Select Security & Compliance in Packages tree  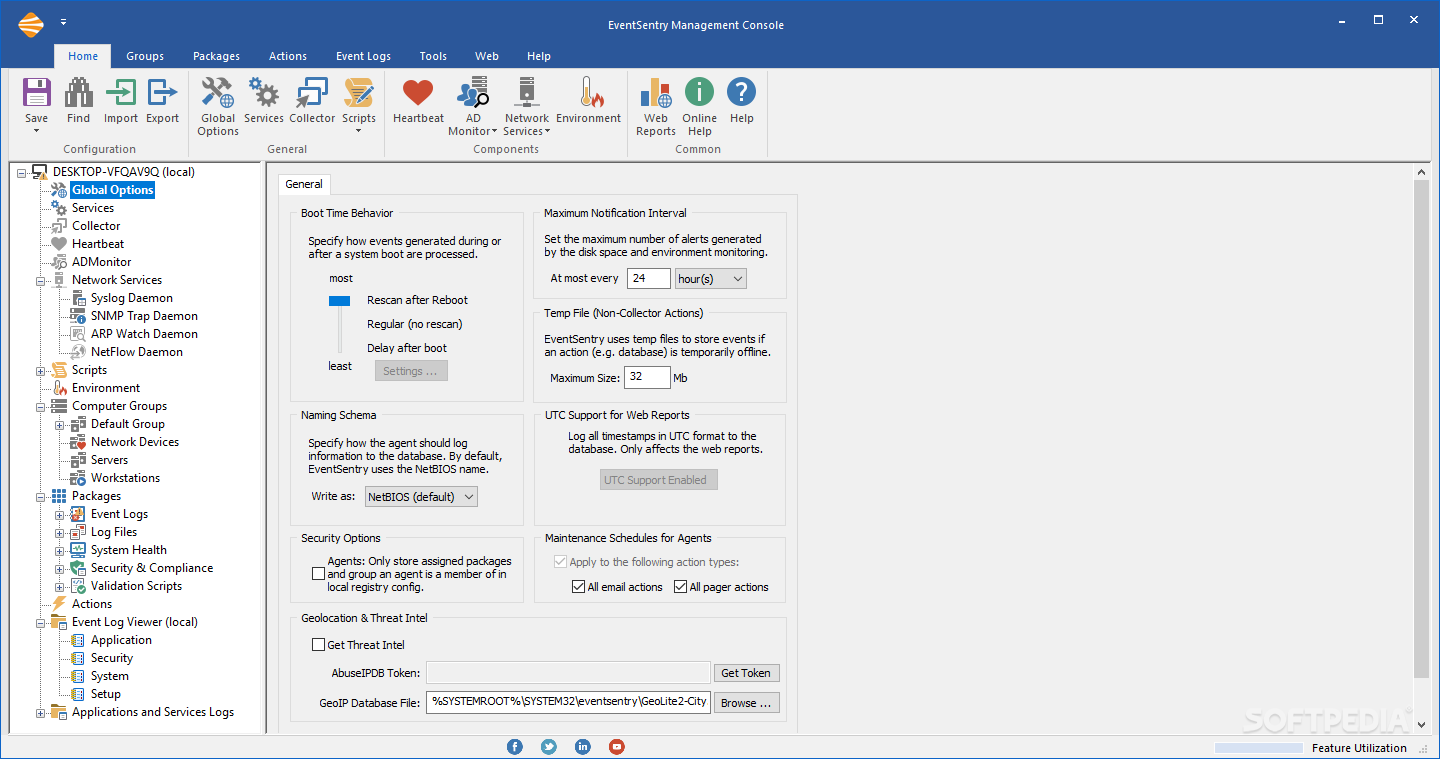point(152,568)
